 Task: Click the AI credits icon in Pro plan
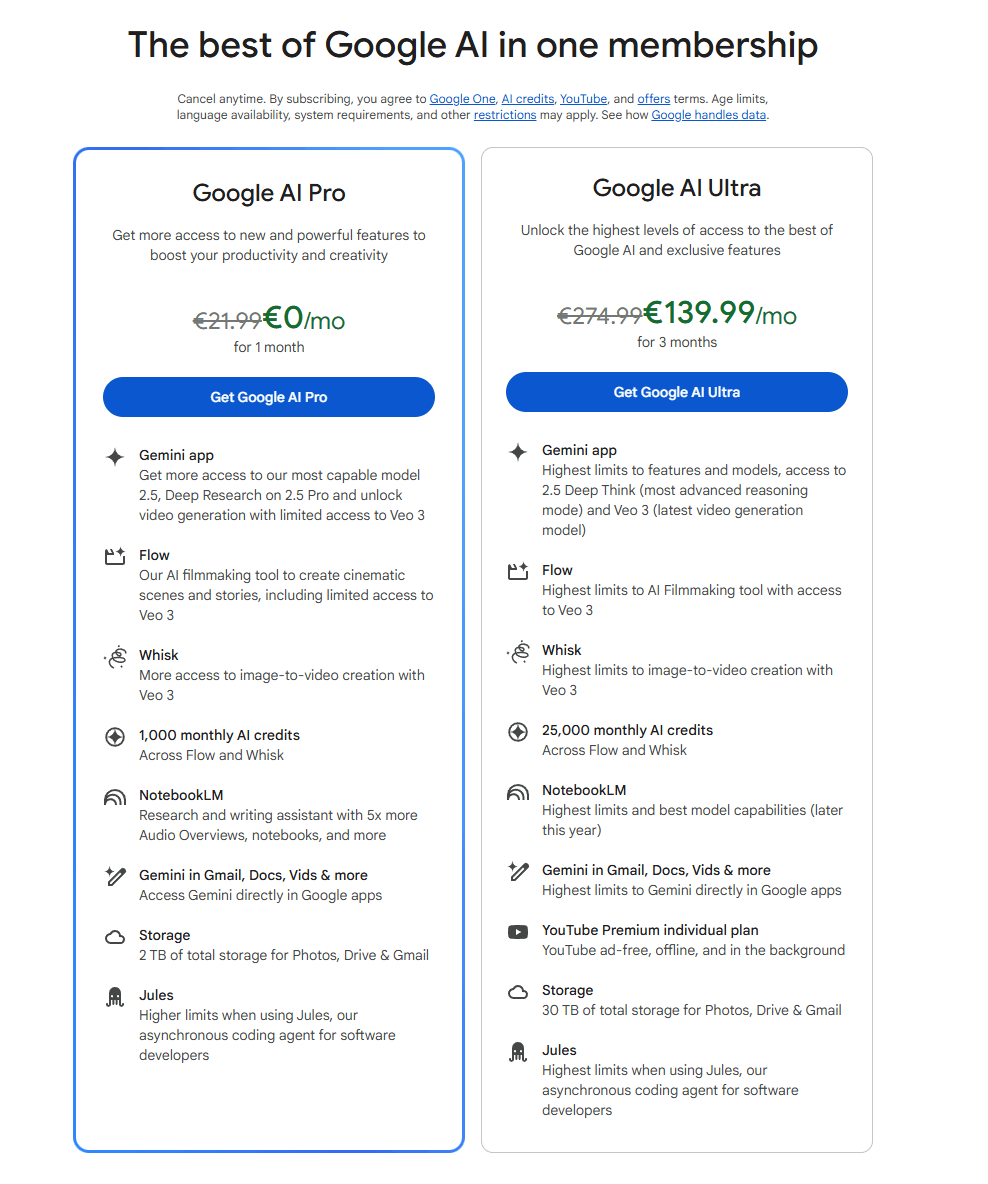[115, 737]
